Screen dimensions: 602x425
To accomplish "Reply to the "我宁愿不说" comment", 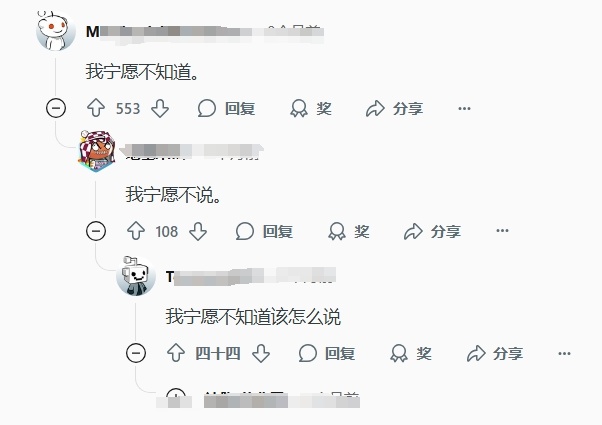I will [264, 231].
